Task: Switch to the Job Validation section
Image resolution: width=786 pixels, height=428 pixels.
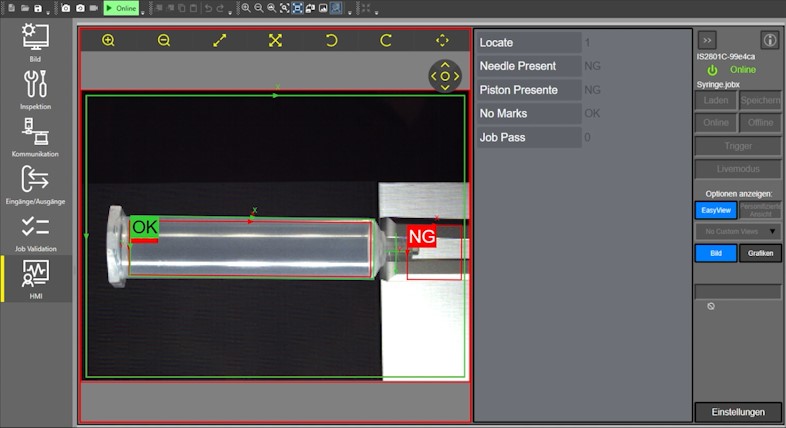Action: coord(36,232)
